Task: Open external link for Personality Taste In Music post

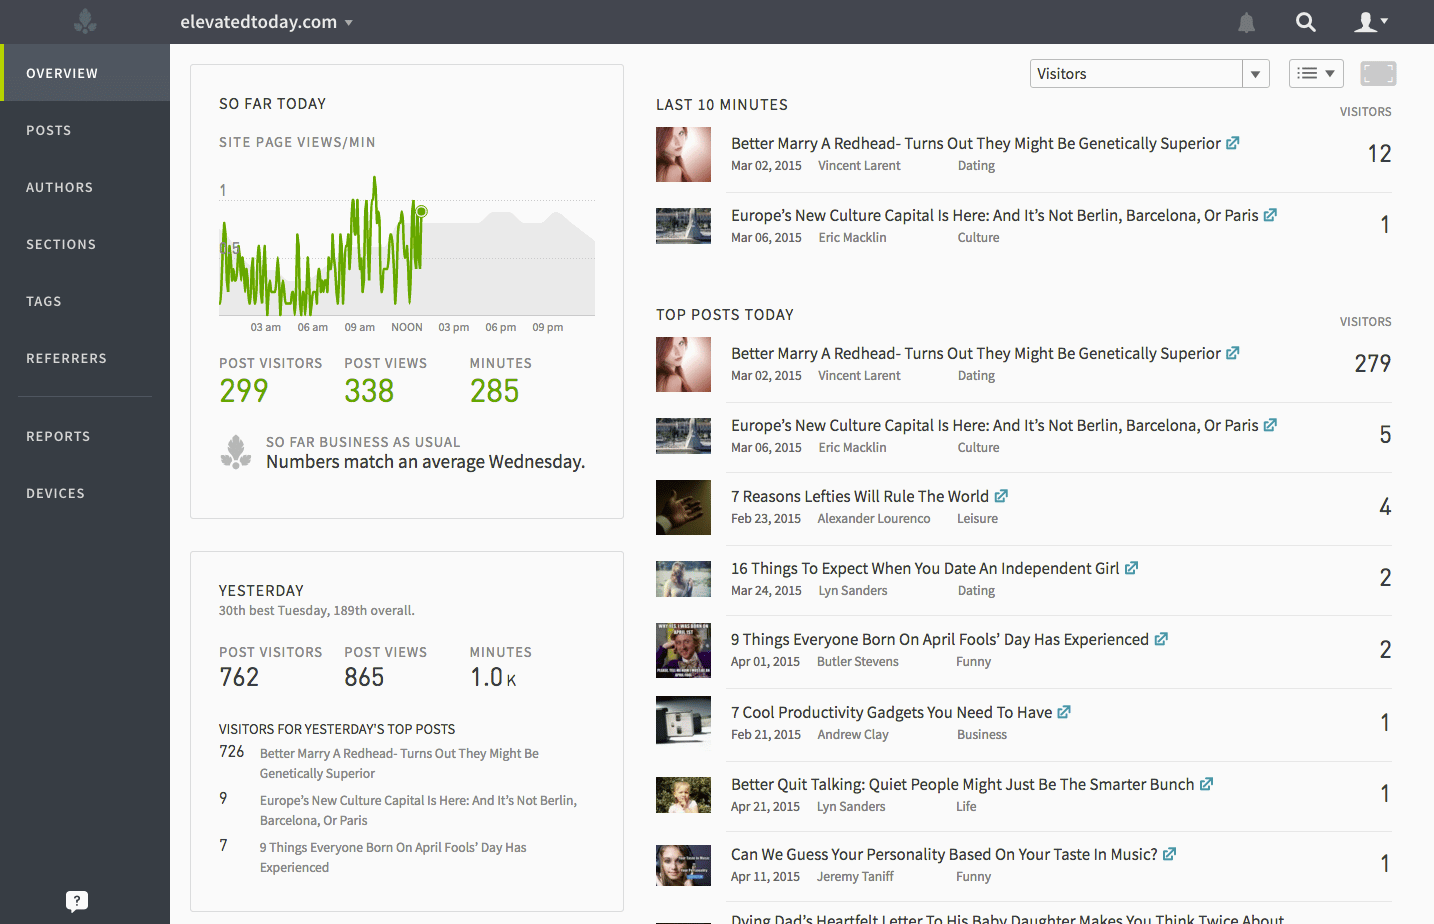Action: 1169,854
